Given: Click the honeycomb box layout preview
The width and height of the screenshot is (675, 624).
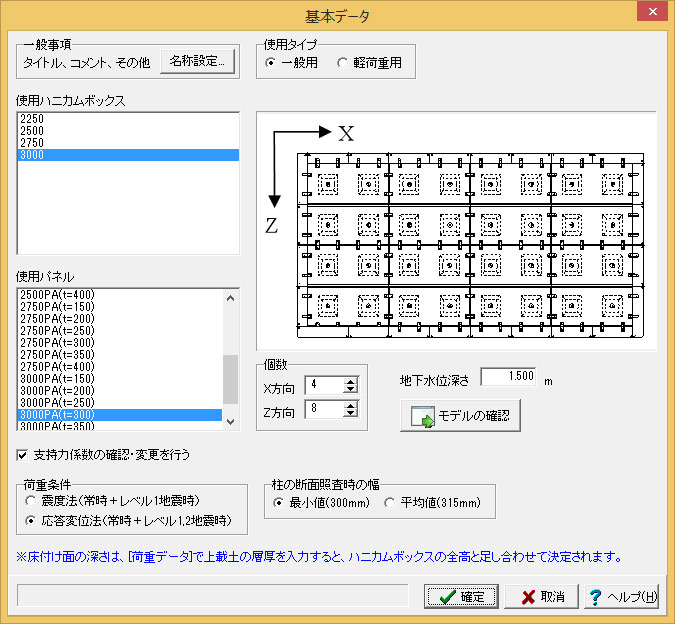Looking at the screenshot, I should tap(456, 231).
